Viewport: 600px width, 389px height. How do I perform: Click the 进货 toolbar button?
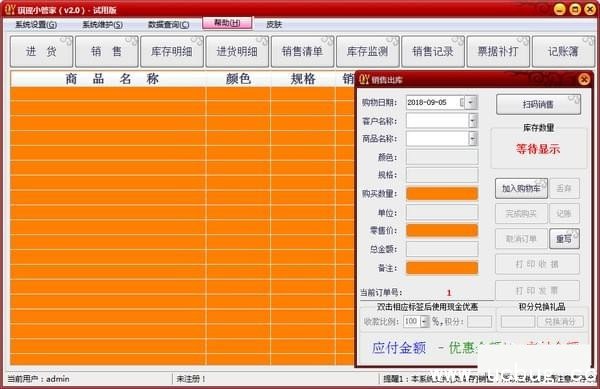click(41, 51)
